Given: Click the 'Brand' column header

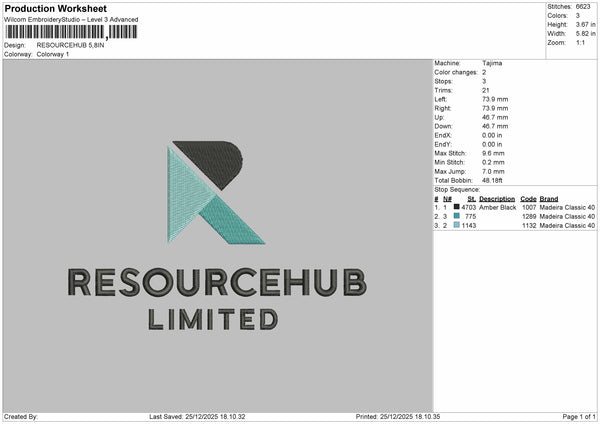Looking at the screenshot, I should (x=549, y=199).
